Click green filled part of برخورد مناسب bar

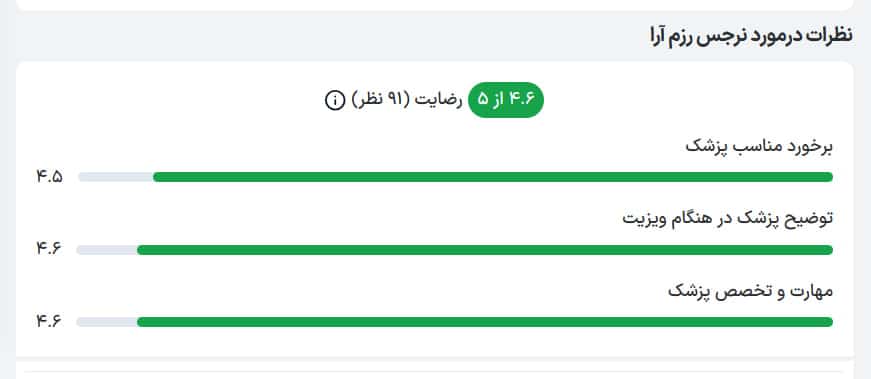coord(493,177)
